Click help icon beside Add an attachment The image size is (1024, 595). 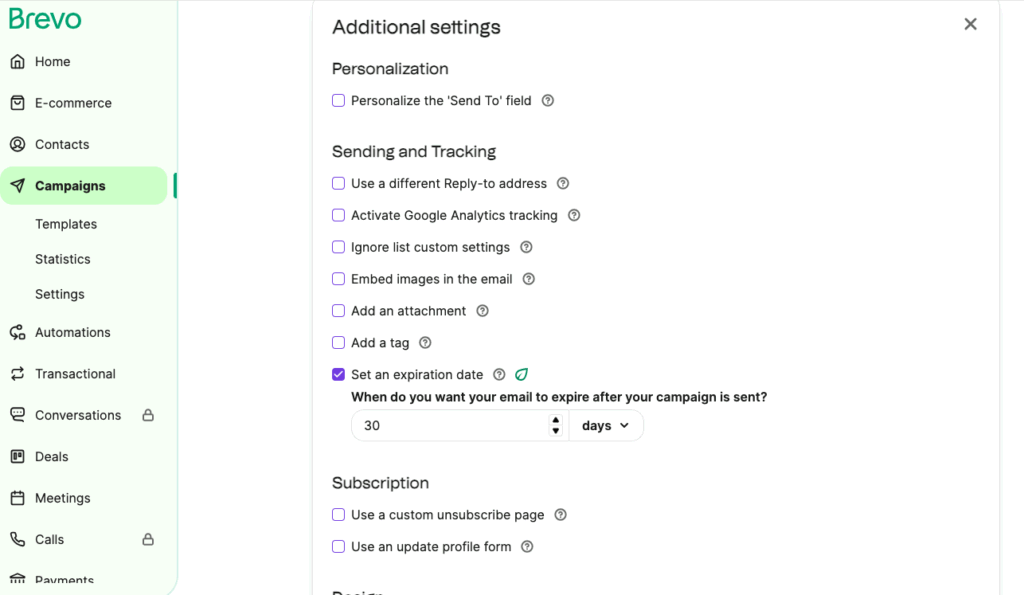(x=483, y=311)
